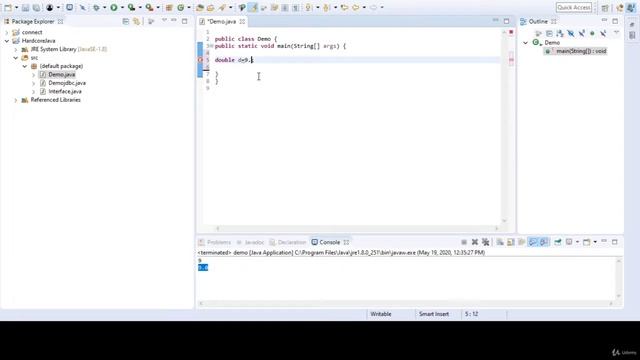Image resolution: width=640 pixels, height=360 pixels.
Task: Click the External Tools run icon
Action: coord(149,7)
